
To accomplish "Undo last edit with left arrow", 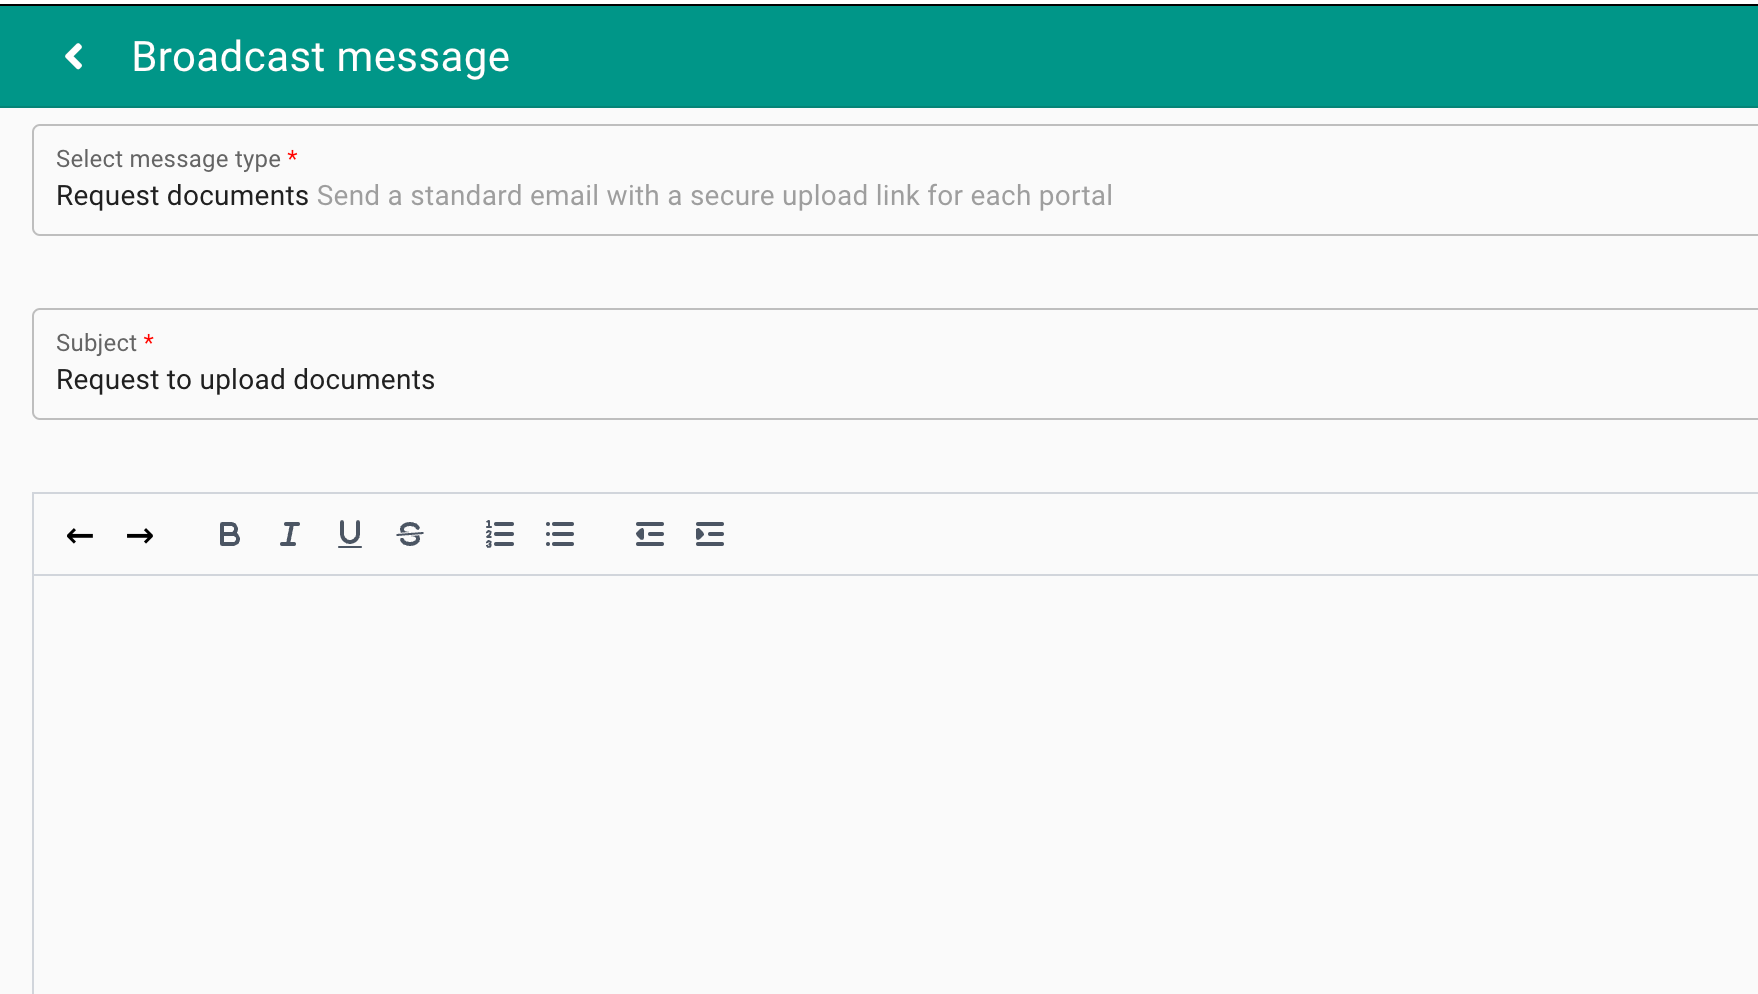I will coord(80,535).
